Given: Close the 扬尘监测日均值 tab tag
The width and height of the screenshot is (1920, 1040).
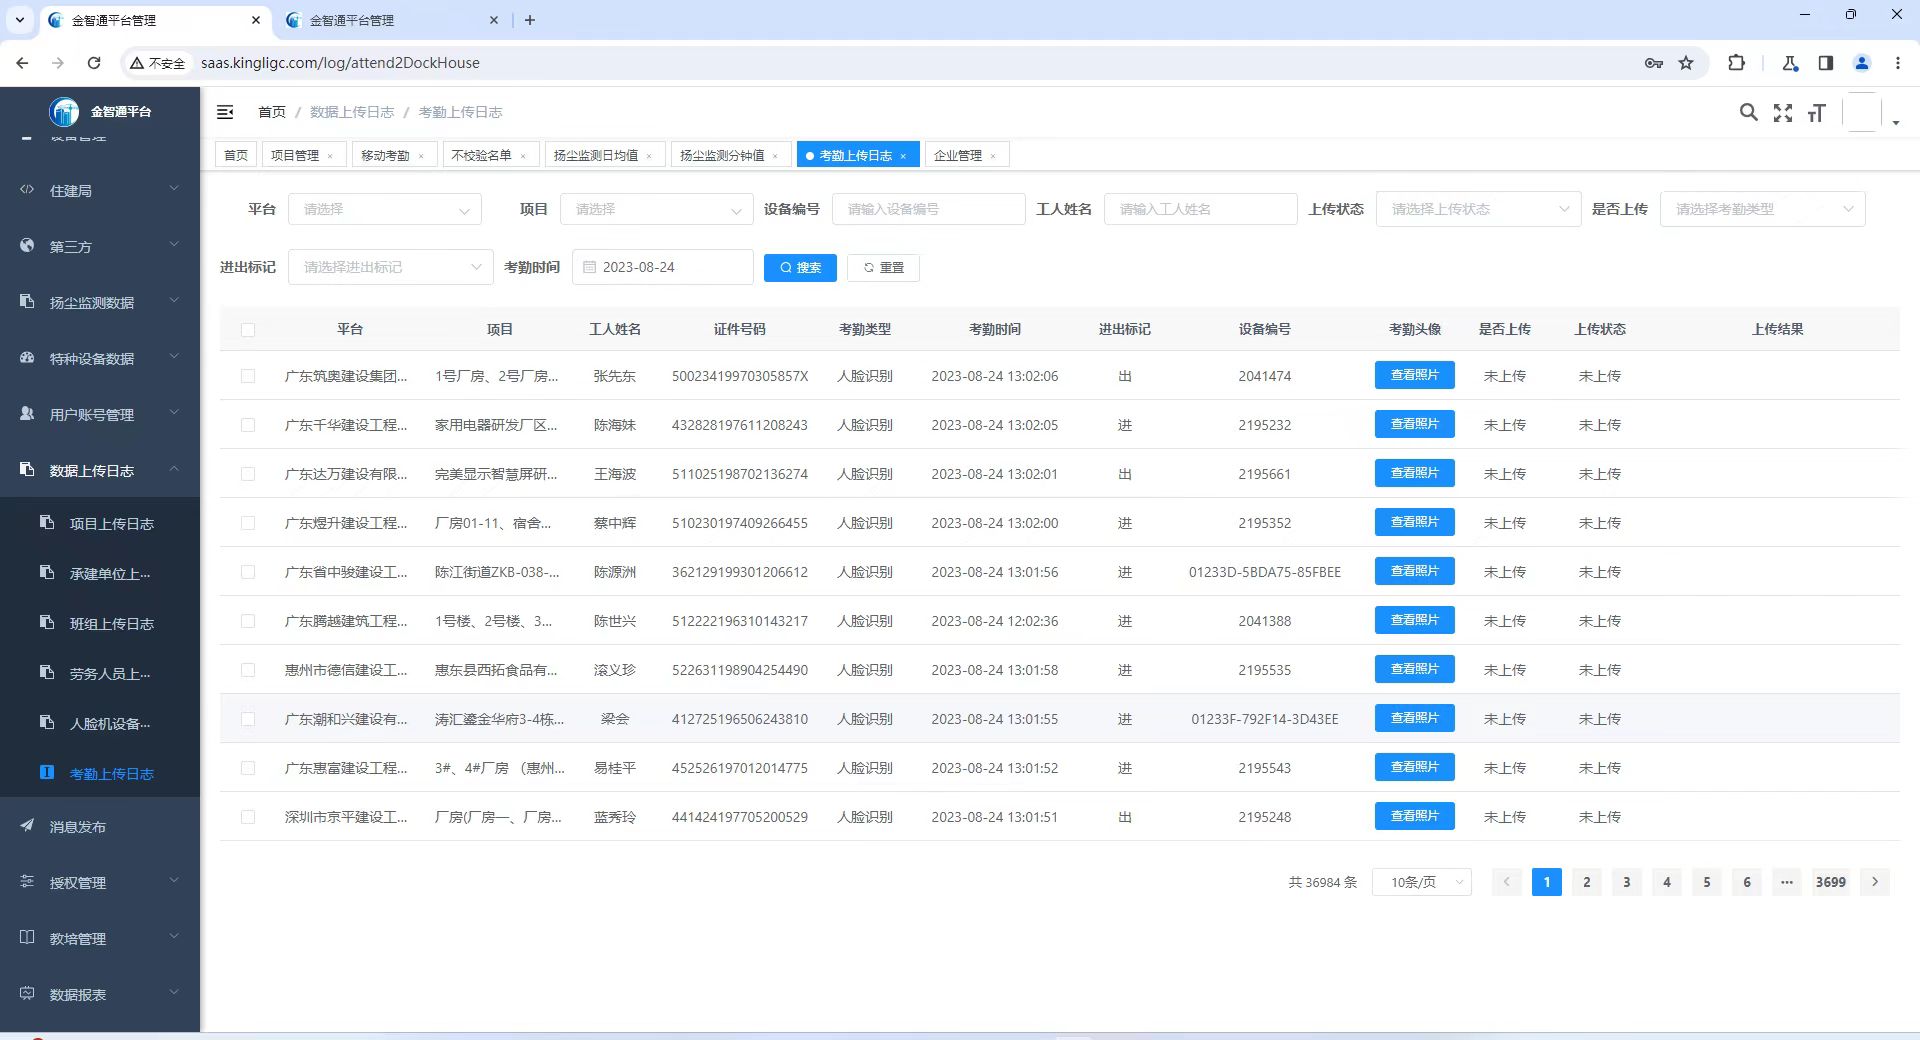Looking at the screenshot, I should click(649, 156).
